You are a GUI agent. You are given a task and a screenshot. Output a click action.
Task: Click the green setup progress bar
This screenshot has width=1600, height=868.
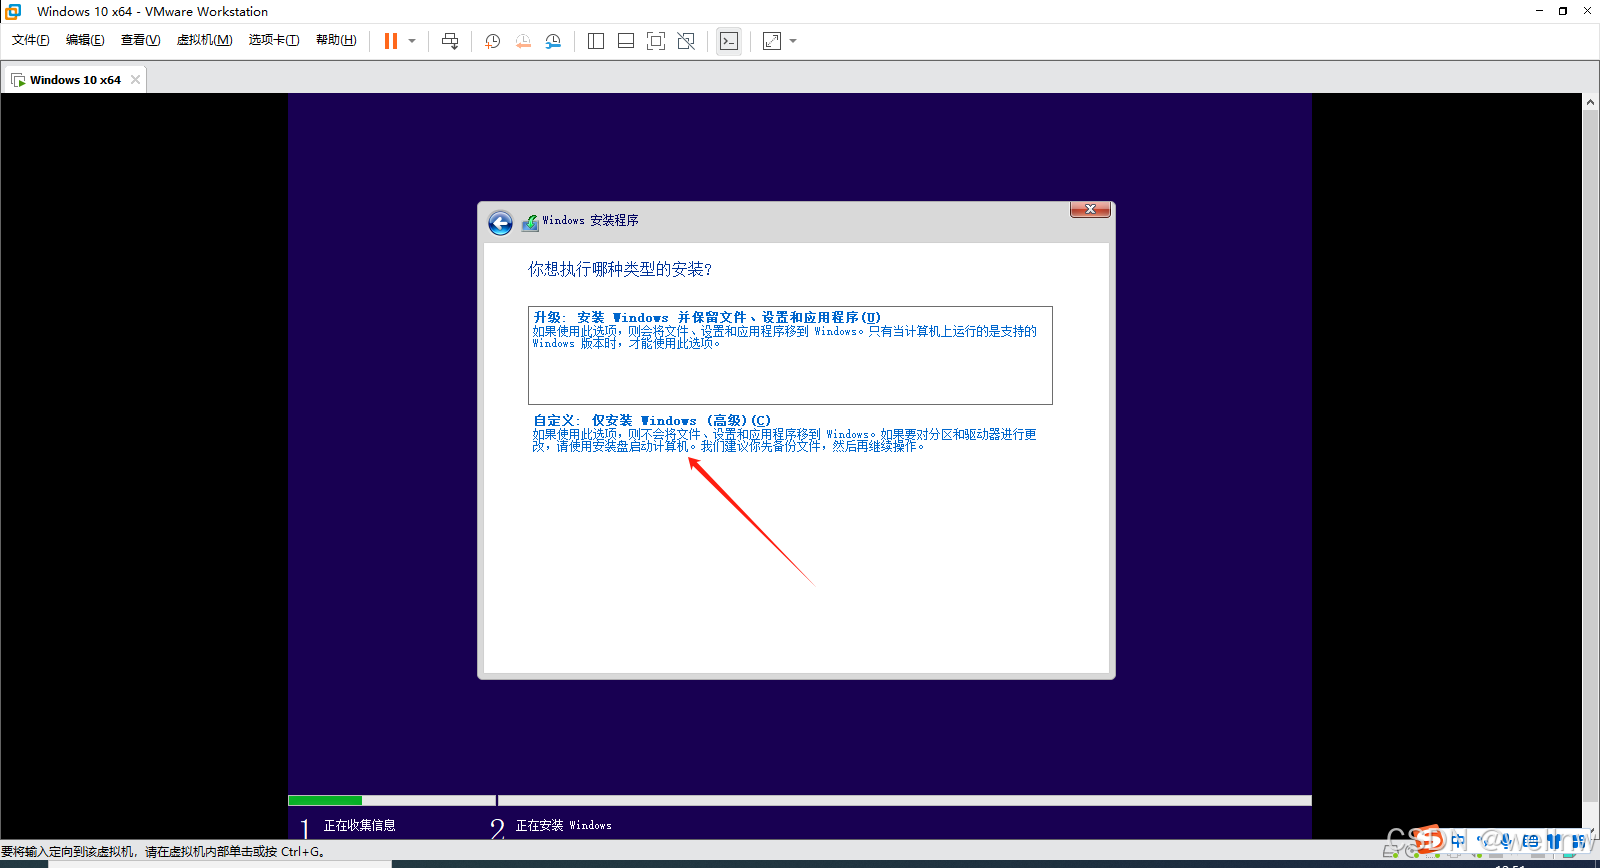point(325,800)
